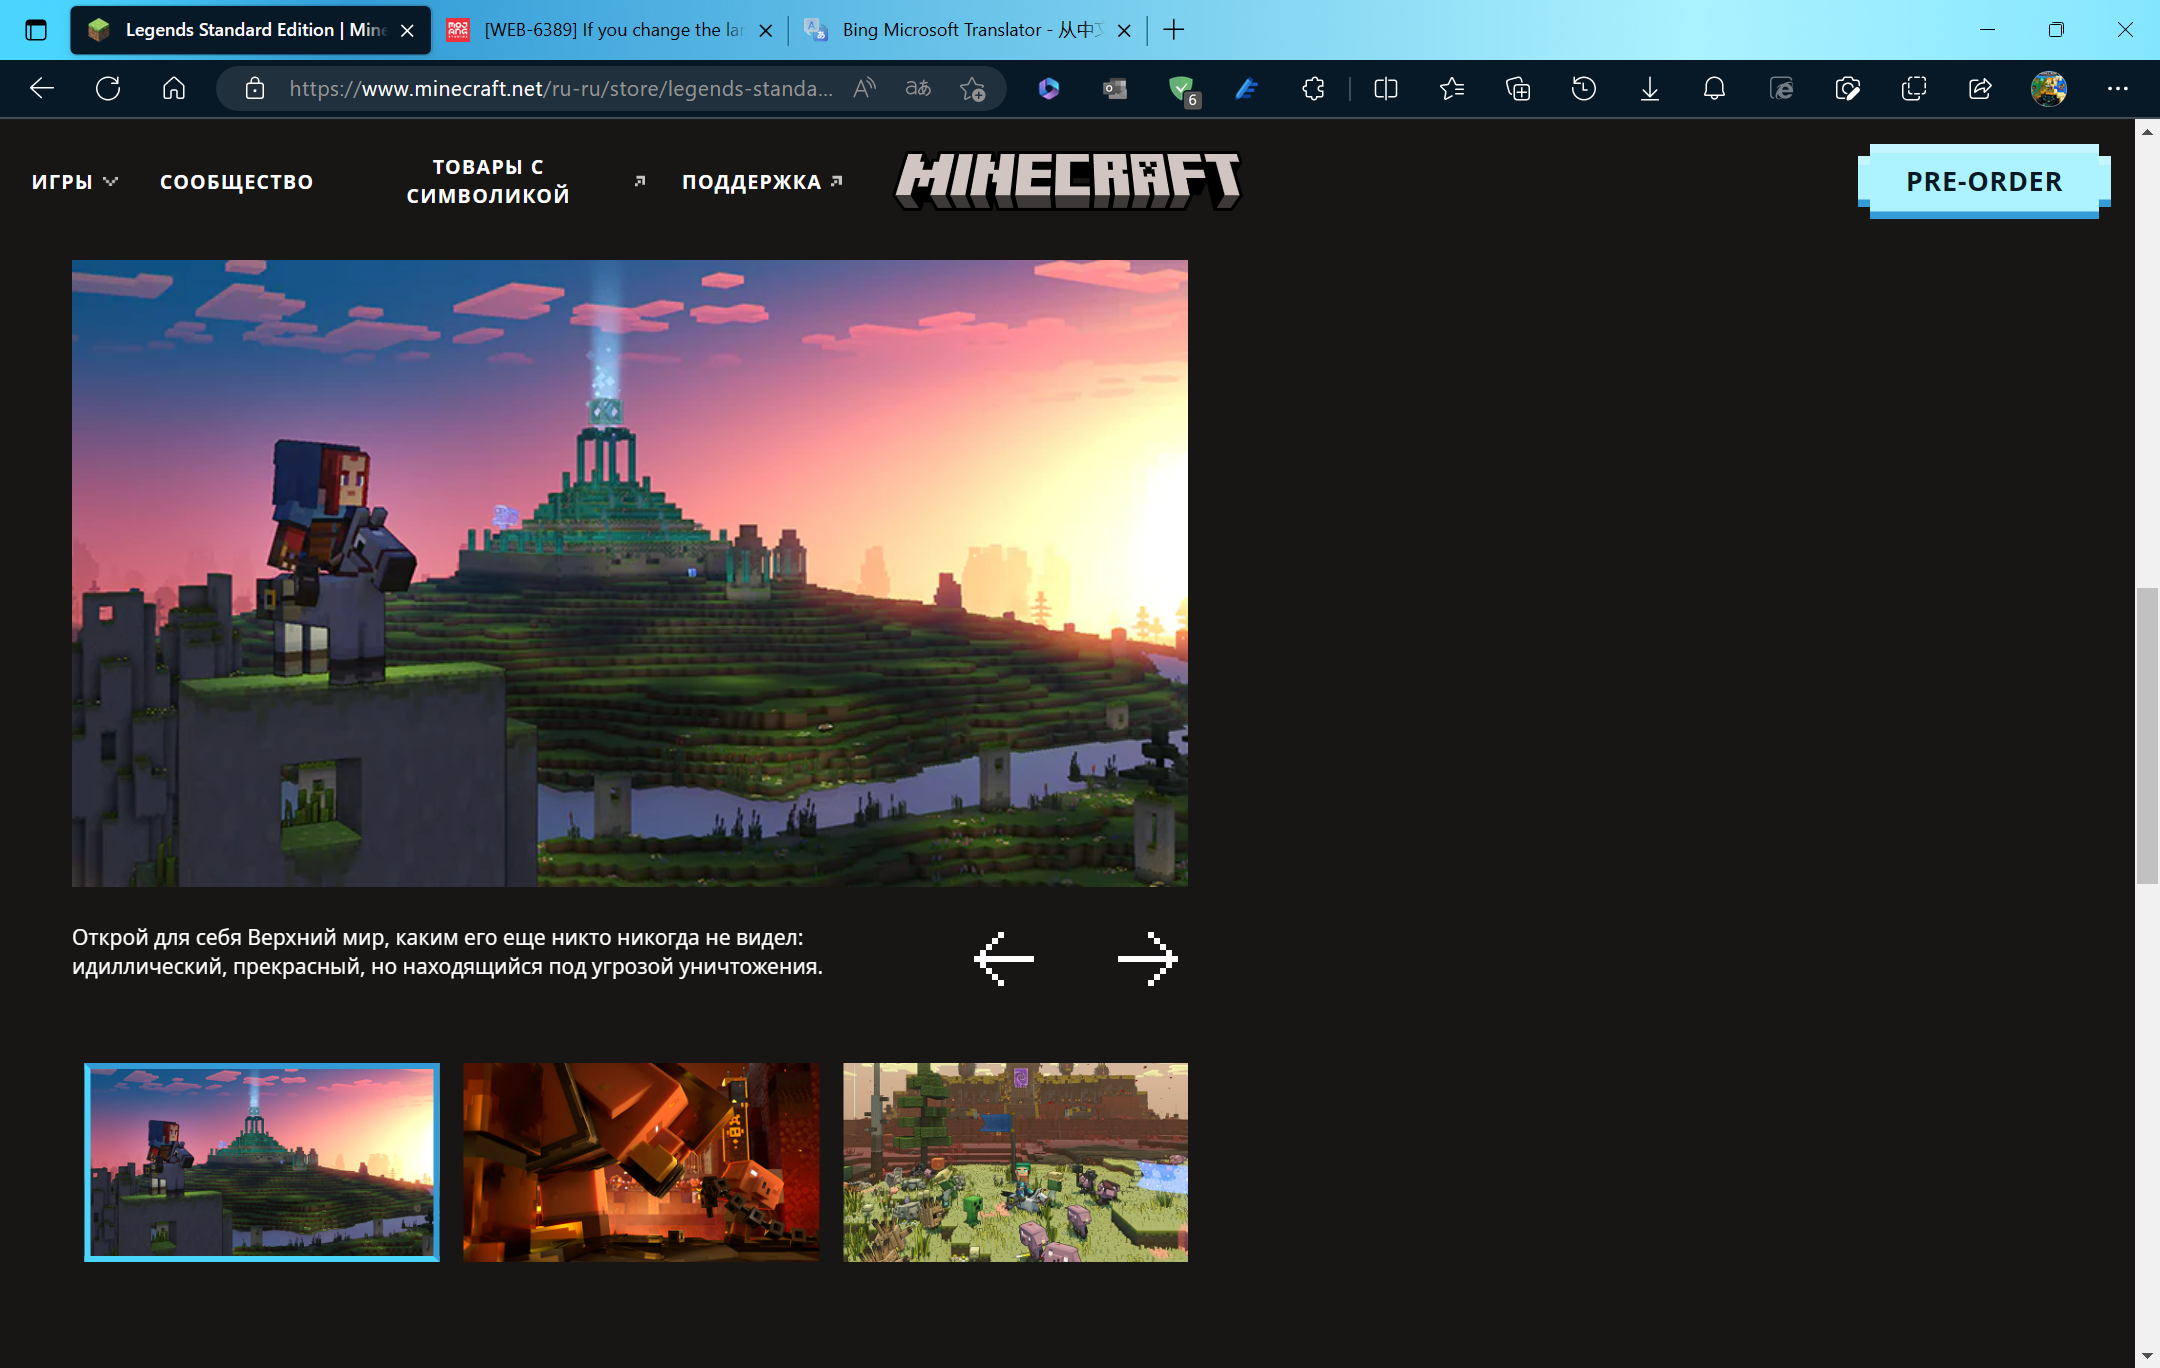
Task: Go to previous carousel image arrow
Action: [x=1004, y=959]
